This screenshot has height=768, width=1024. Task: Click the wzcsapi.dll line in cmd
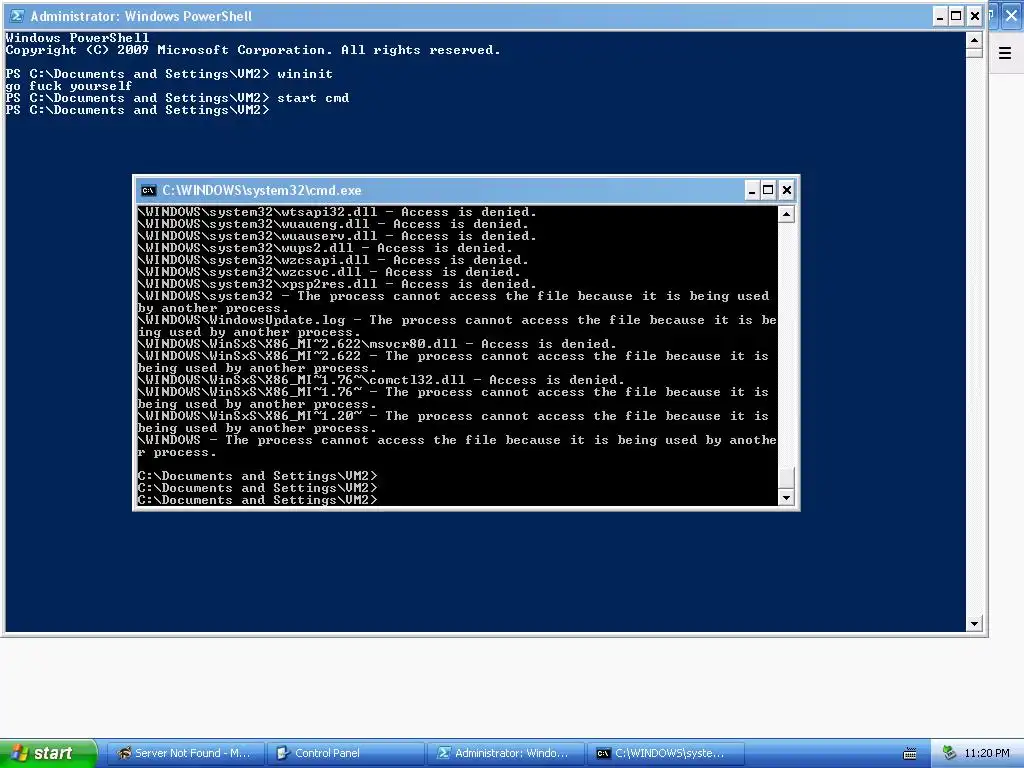pyautogui.click(x=333, y=260)
